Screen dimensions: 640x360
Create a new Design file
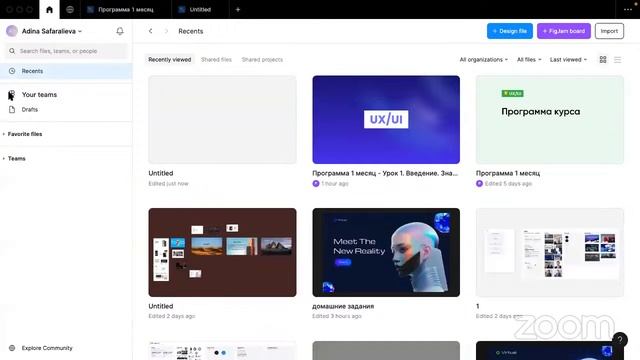click(x=510, y=31)
